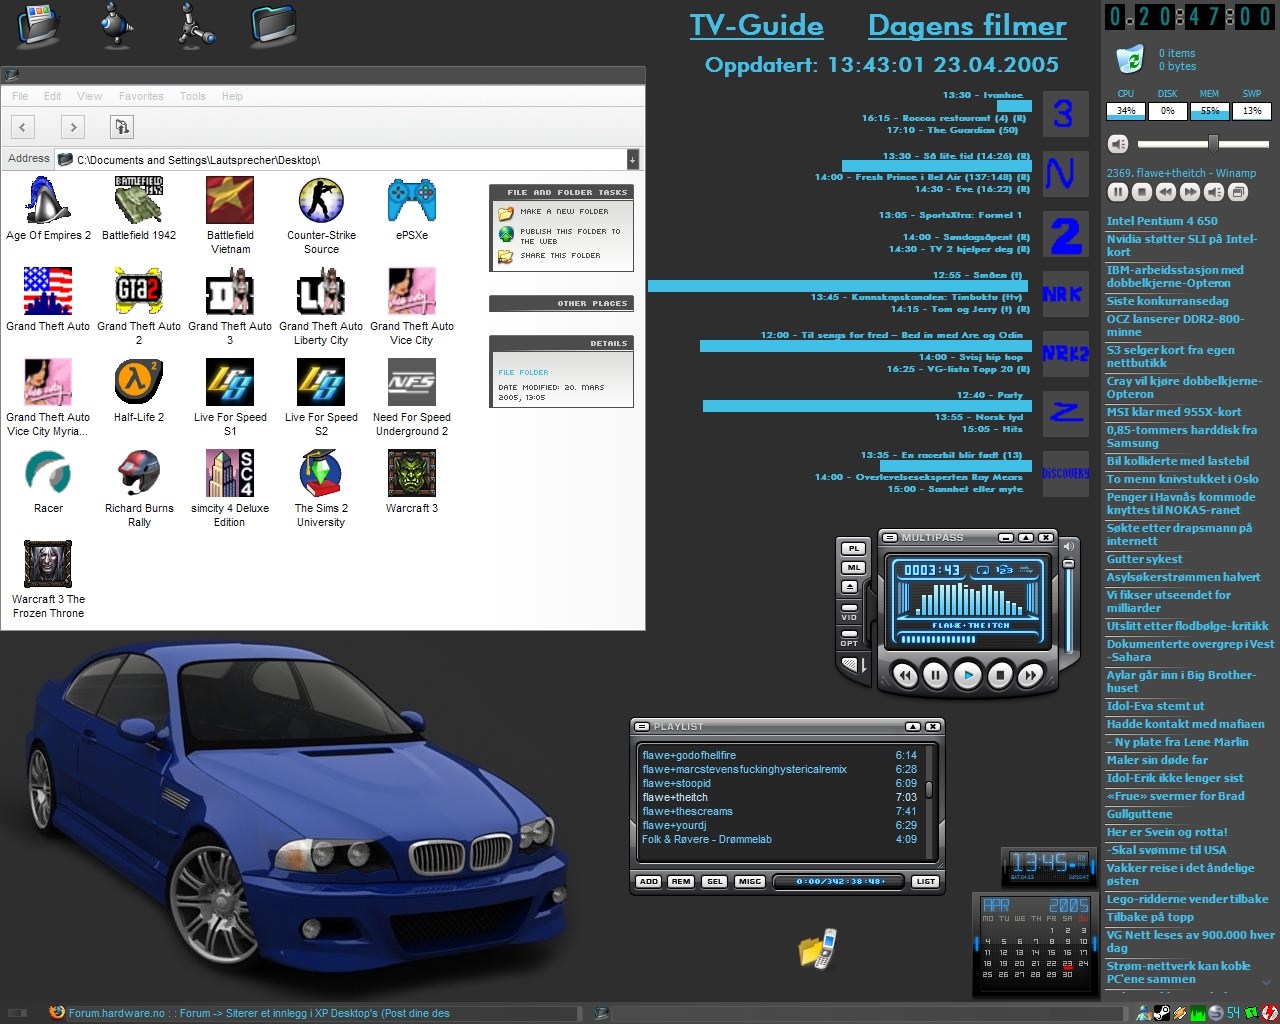Open the Tools menu

point(193,96)
